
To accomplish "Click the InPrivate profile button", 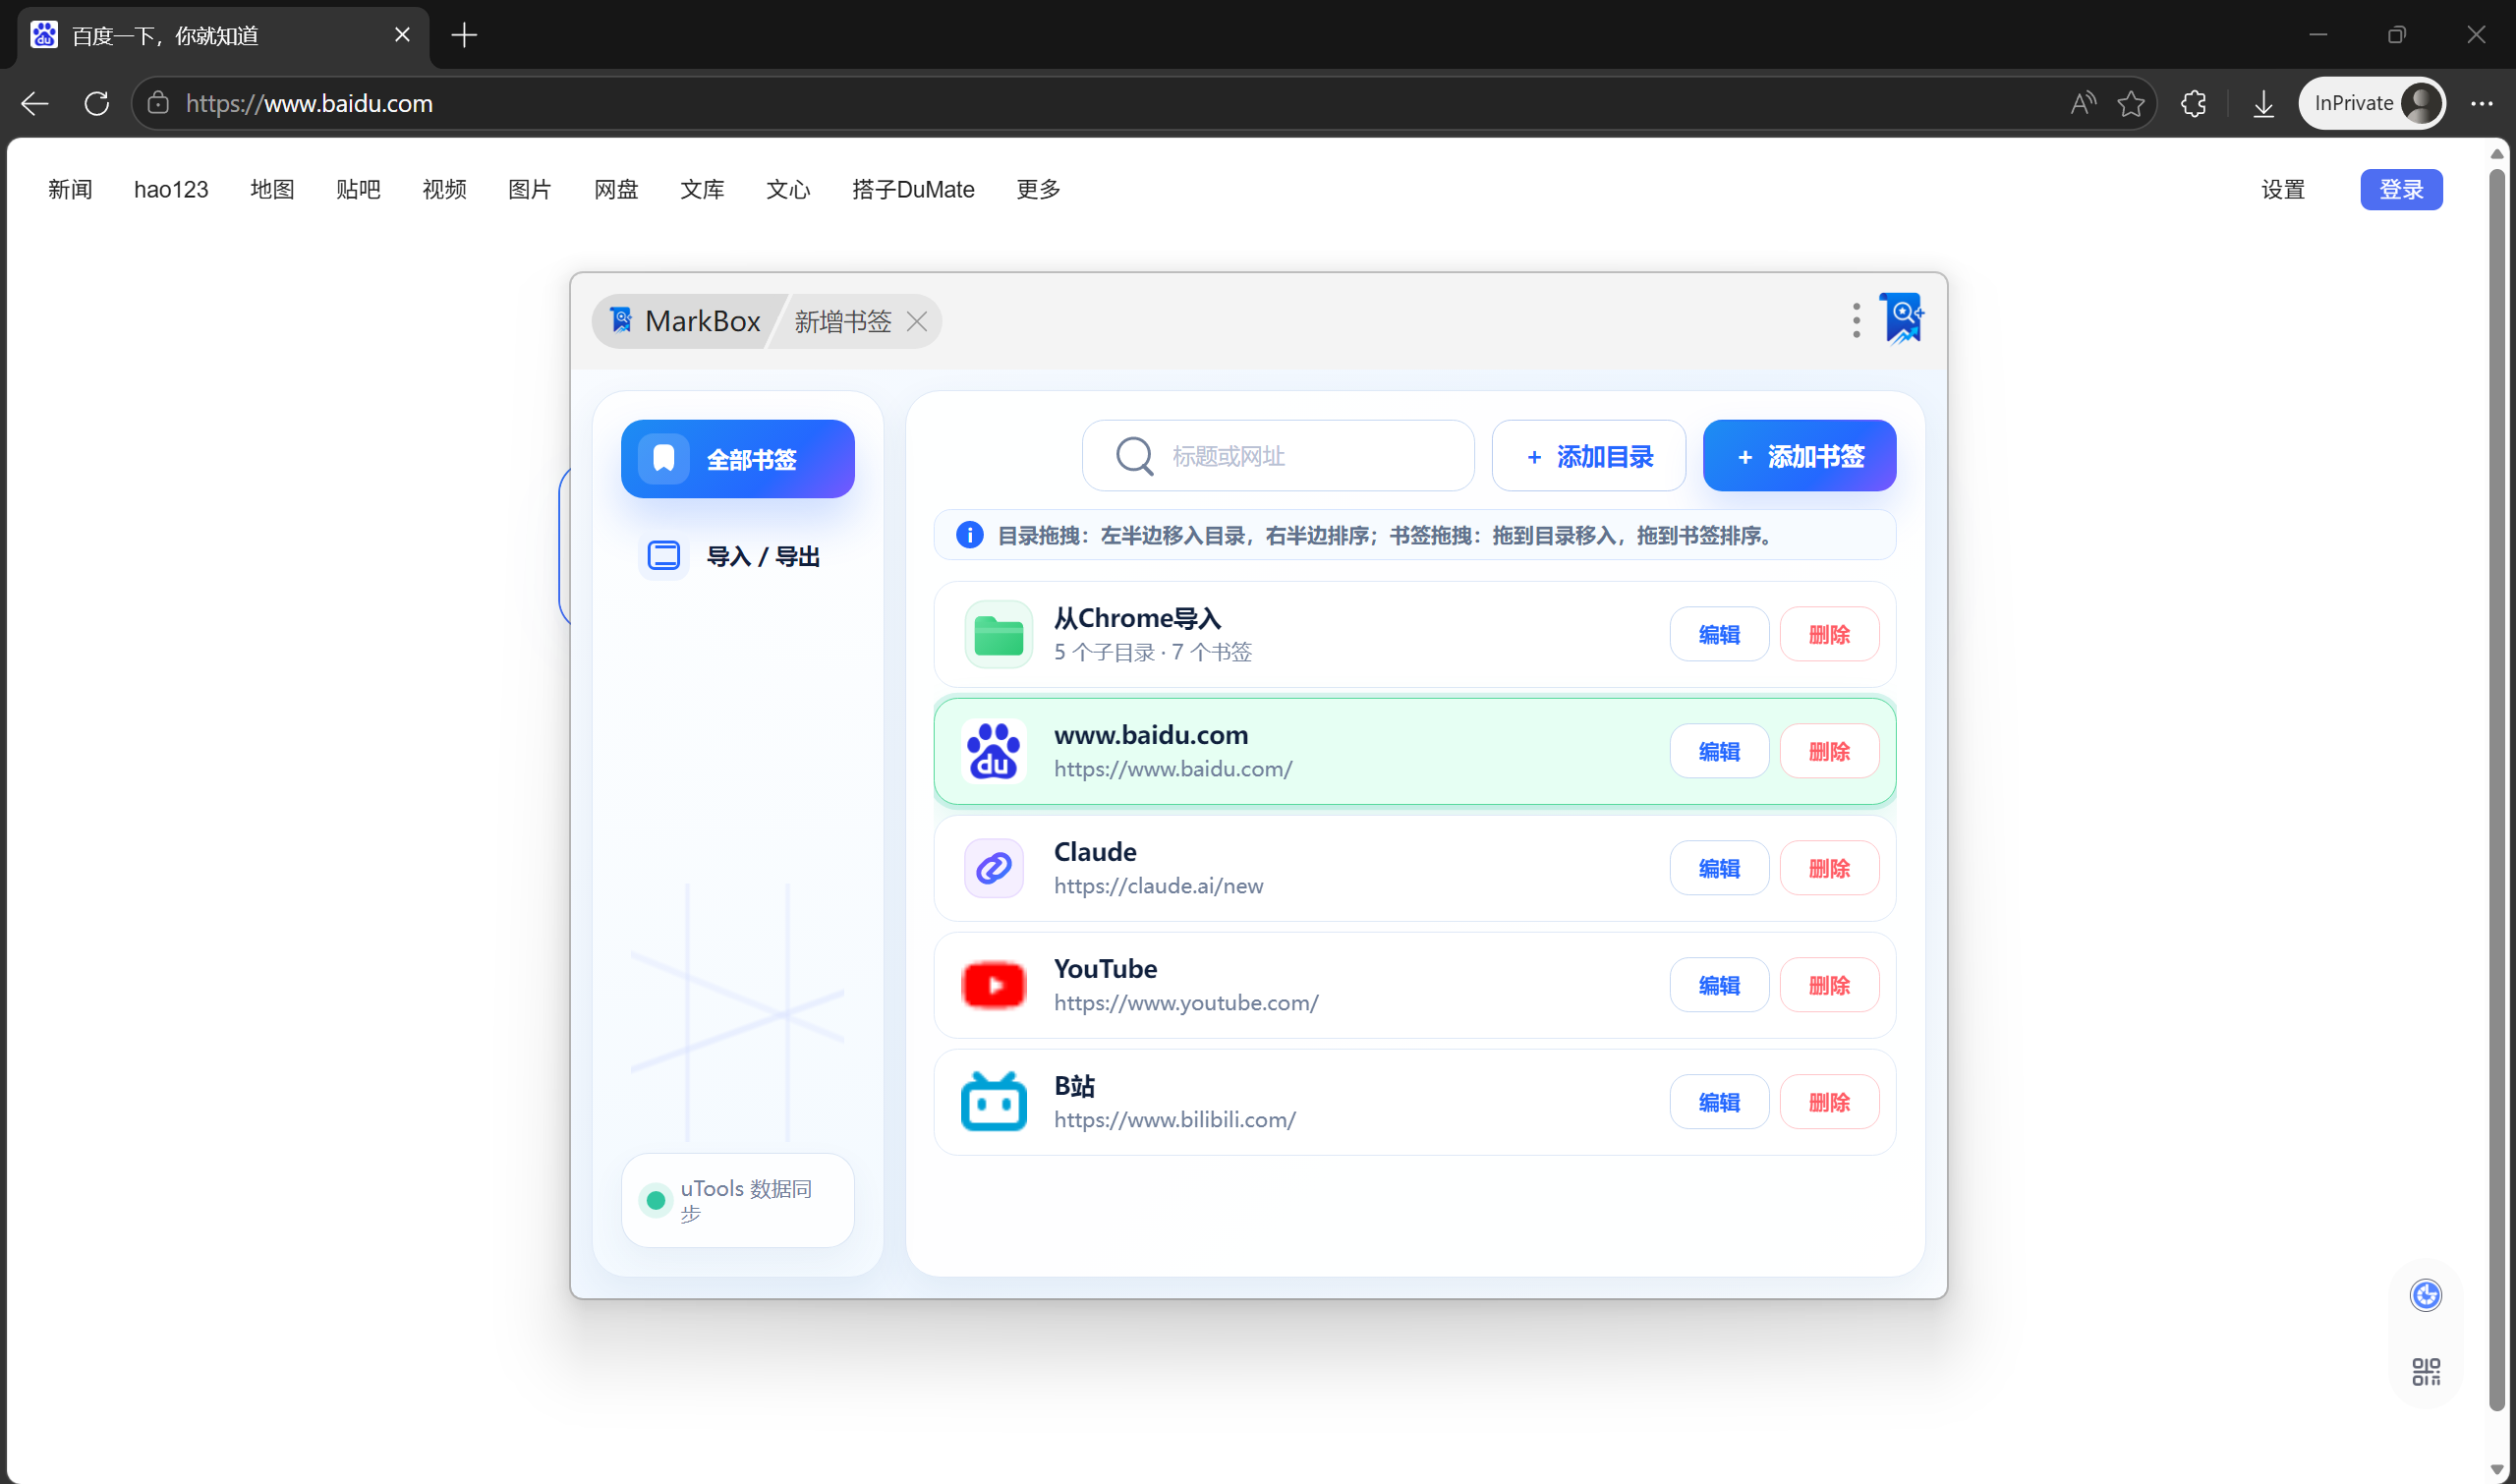I will (2372, 103).
